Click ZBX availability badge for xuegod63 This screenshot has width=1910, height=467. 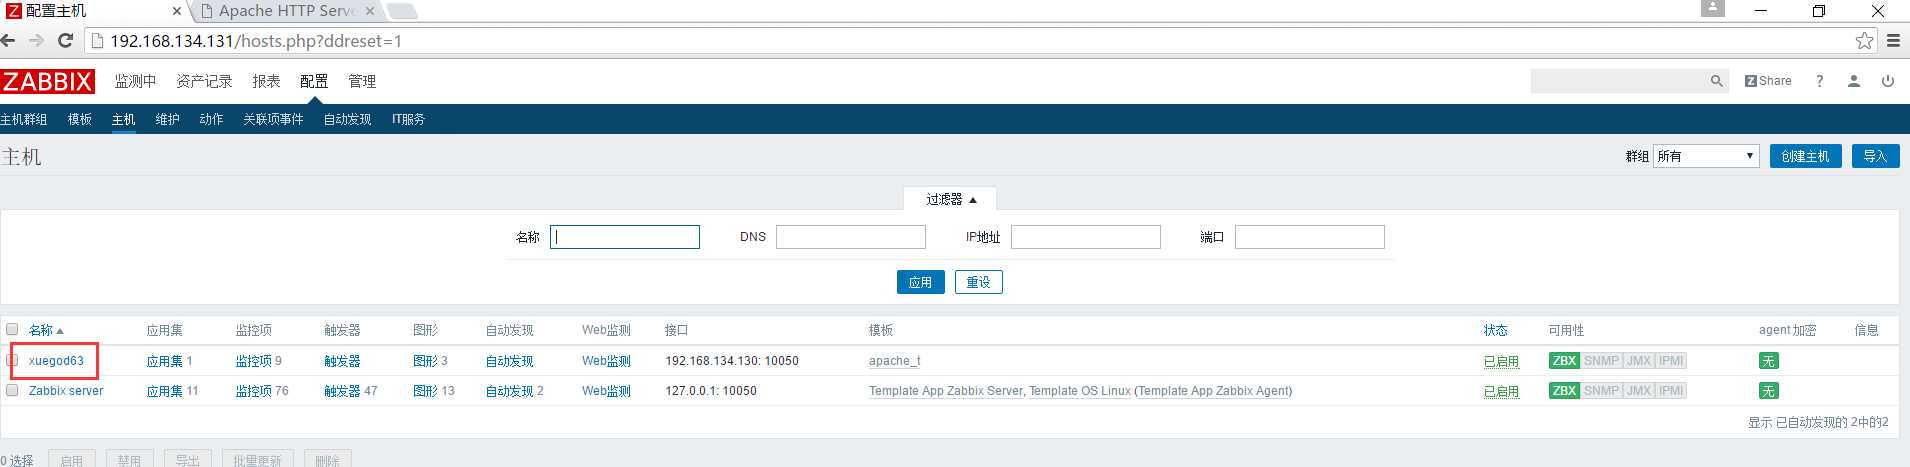(x=1564, y=361)
